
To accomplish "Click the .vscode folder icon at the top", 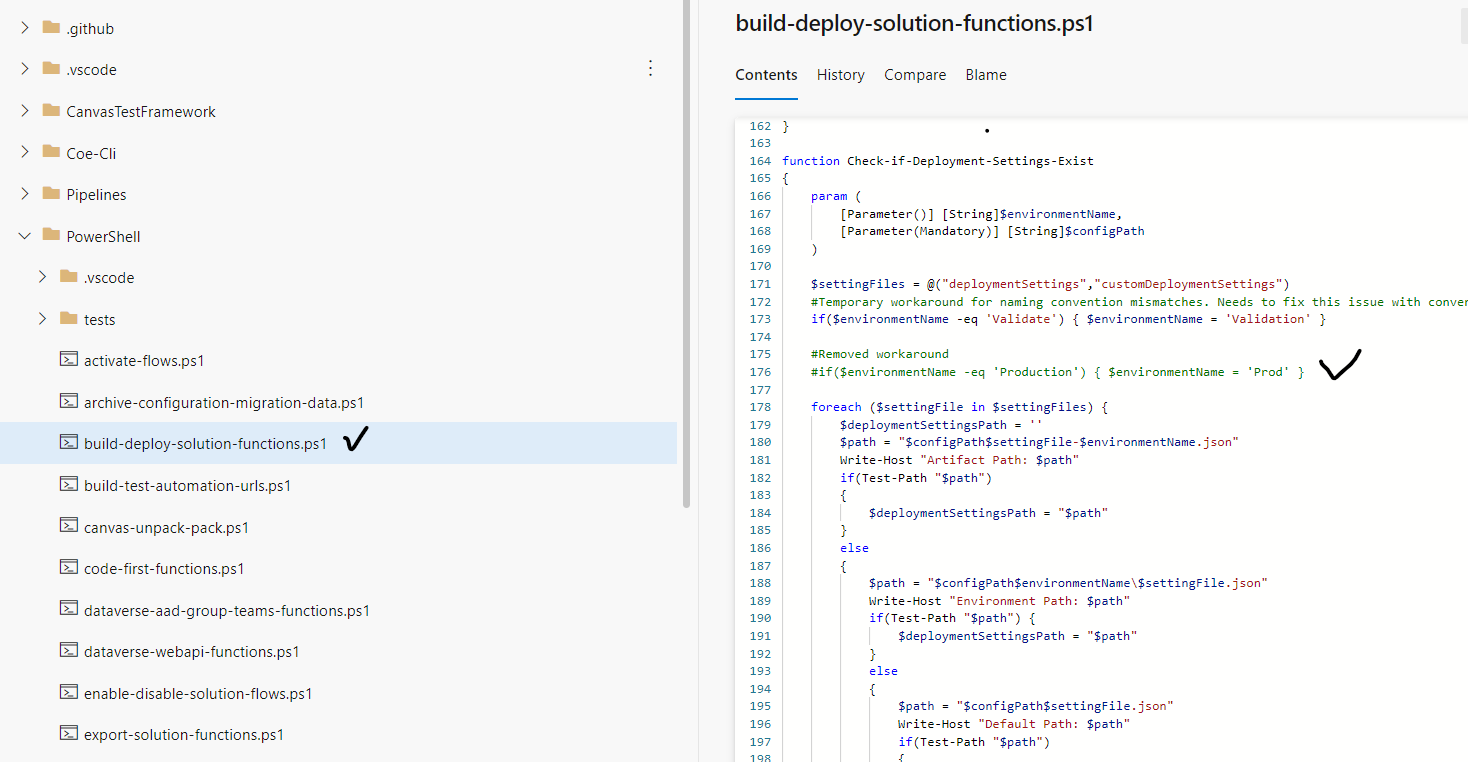I will [x=52, y=69].
